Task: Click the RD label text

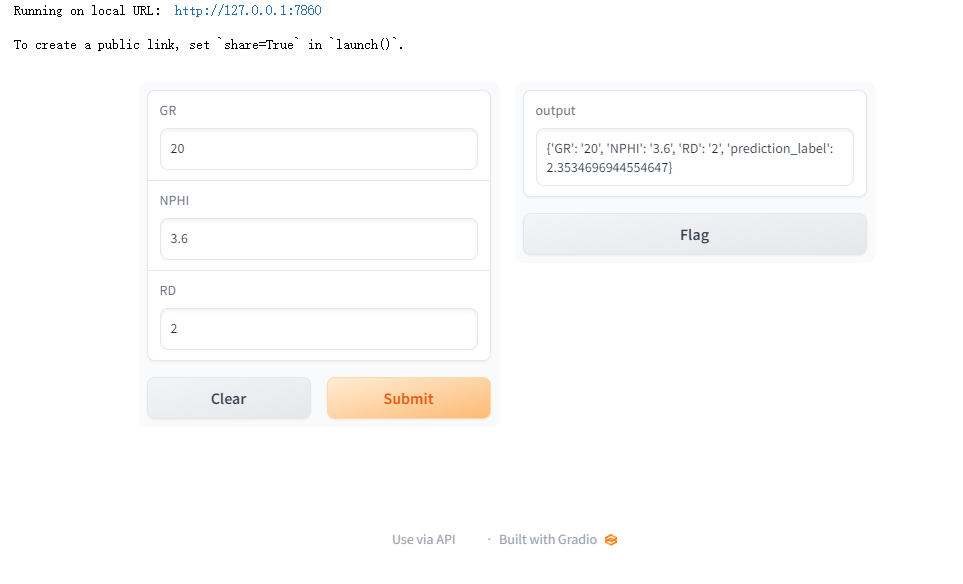Action: click(168, 291)
